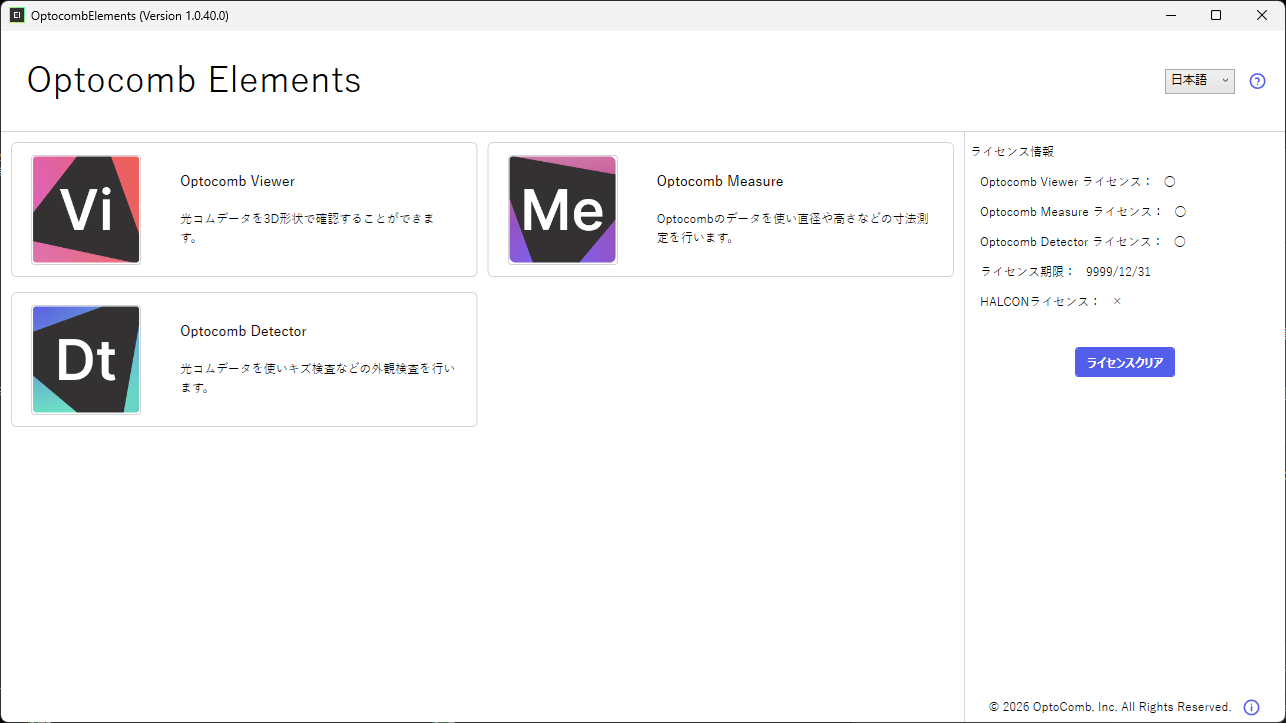Select the Optocomb Detector title text
Viewport: 1286px width, 723px height.
tap(243, 331)
